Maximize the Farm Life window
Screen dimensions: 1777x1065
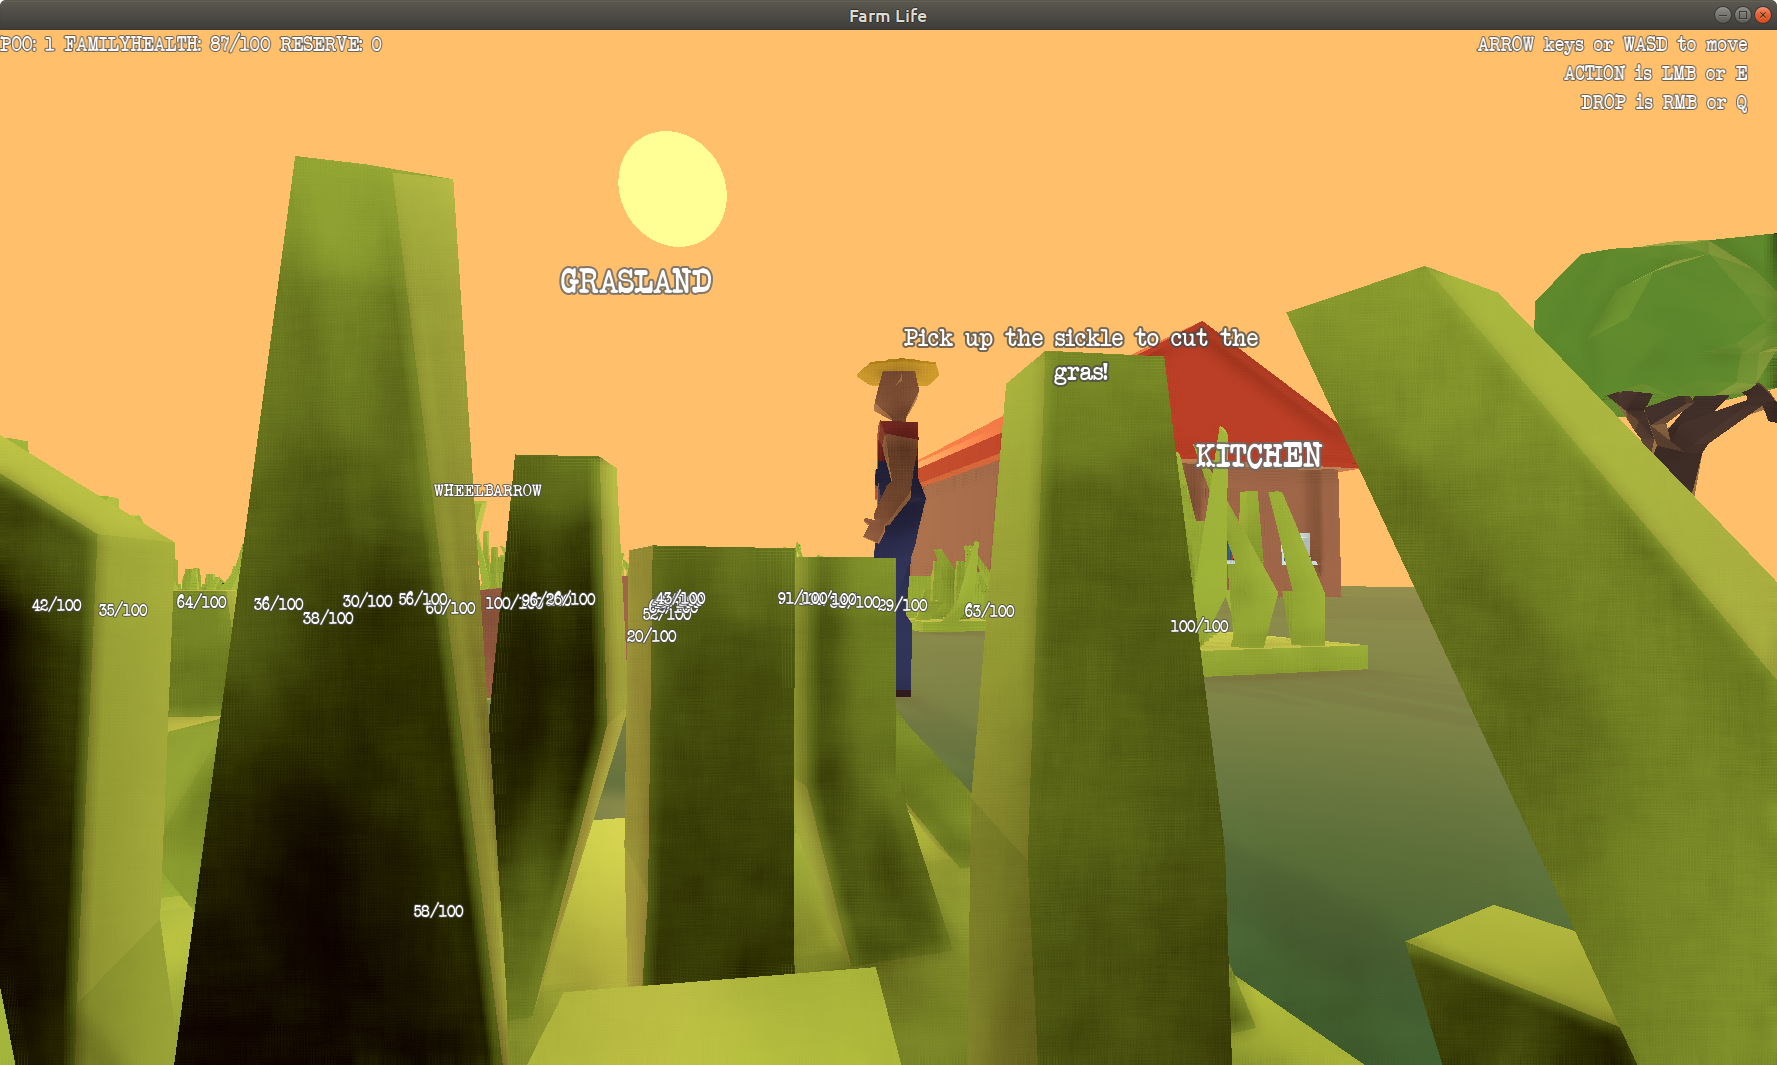pos(1742,15)
